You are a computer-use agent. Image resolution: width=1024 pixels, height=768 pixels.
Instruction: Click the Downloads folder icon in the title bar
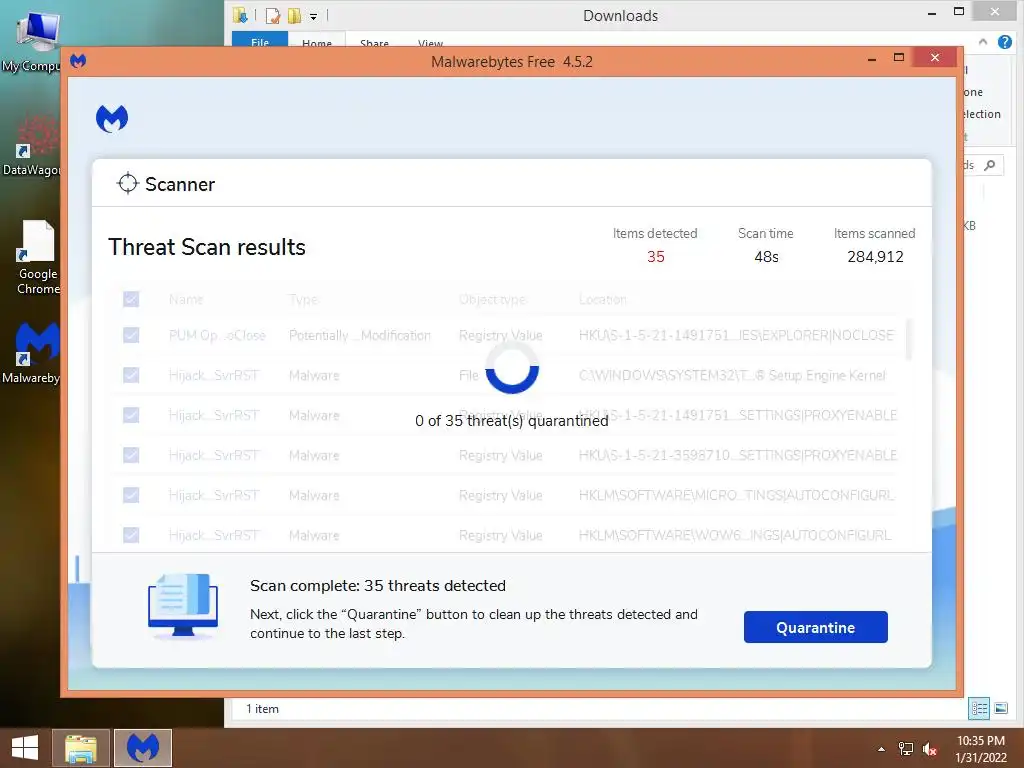click(x=240, y=15)
